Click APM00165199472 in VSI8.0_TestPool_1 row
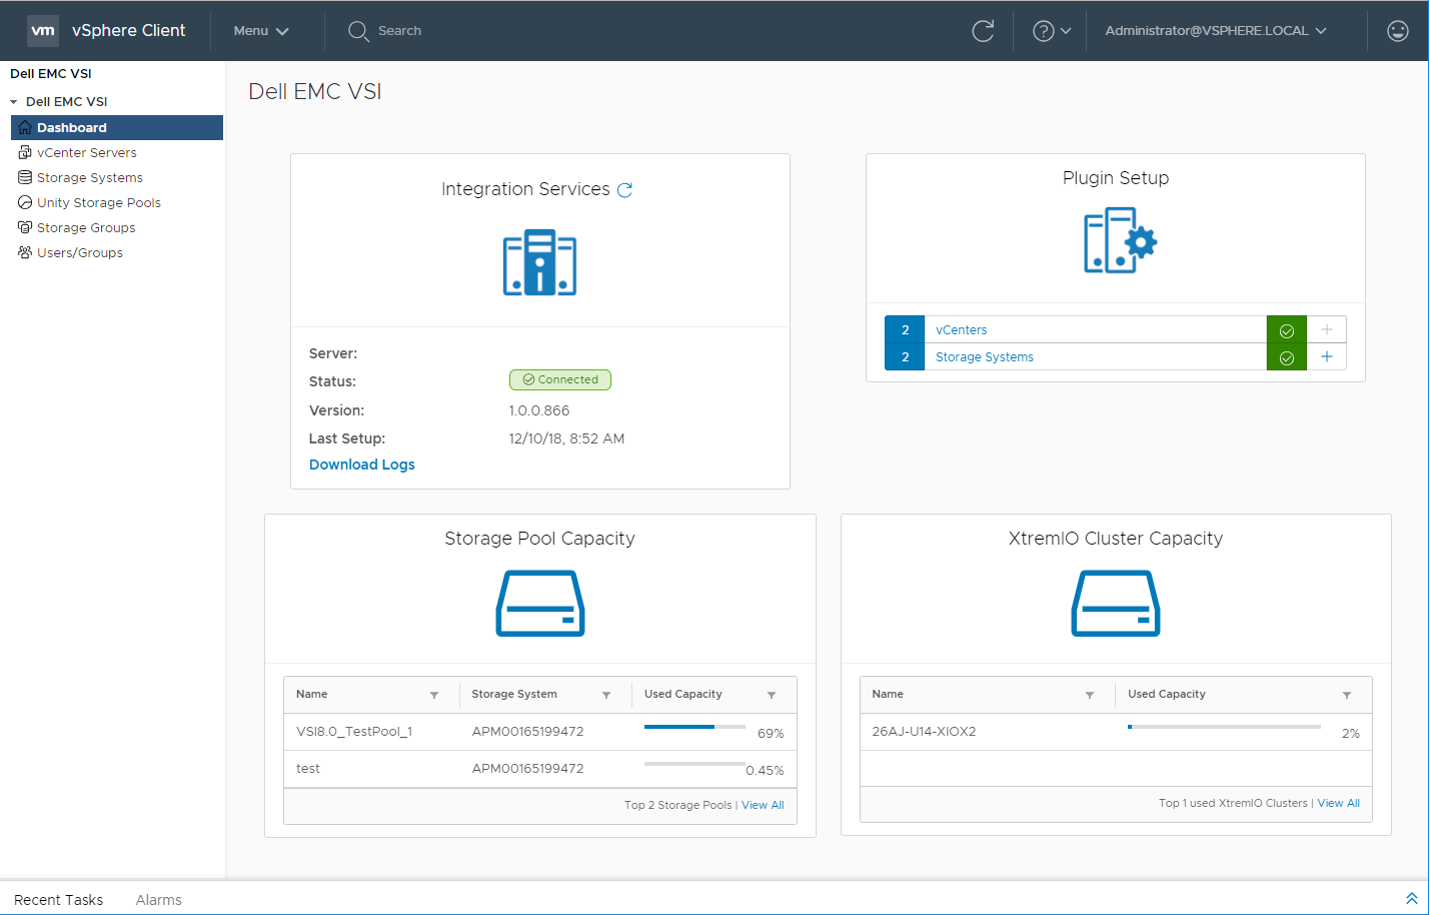The image size is (1430, 915). pyautogui.click(x=528, y=732)
